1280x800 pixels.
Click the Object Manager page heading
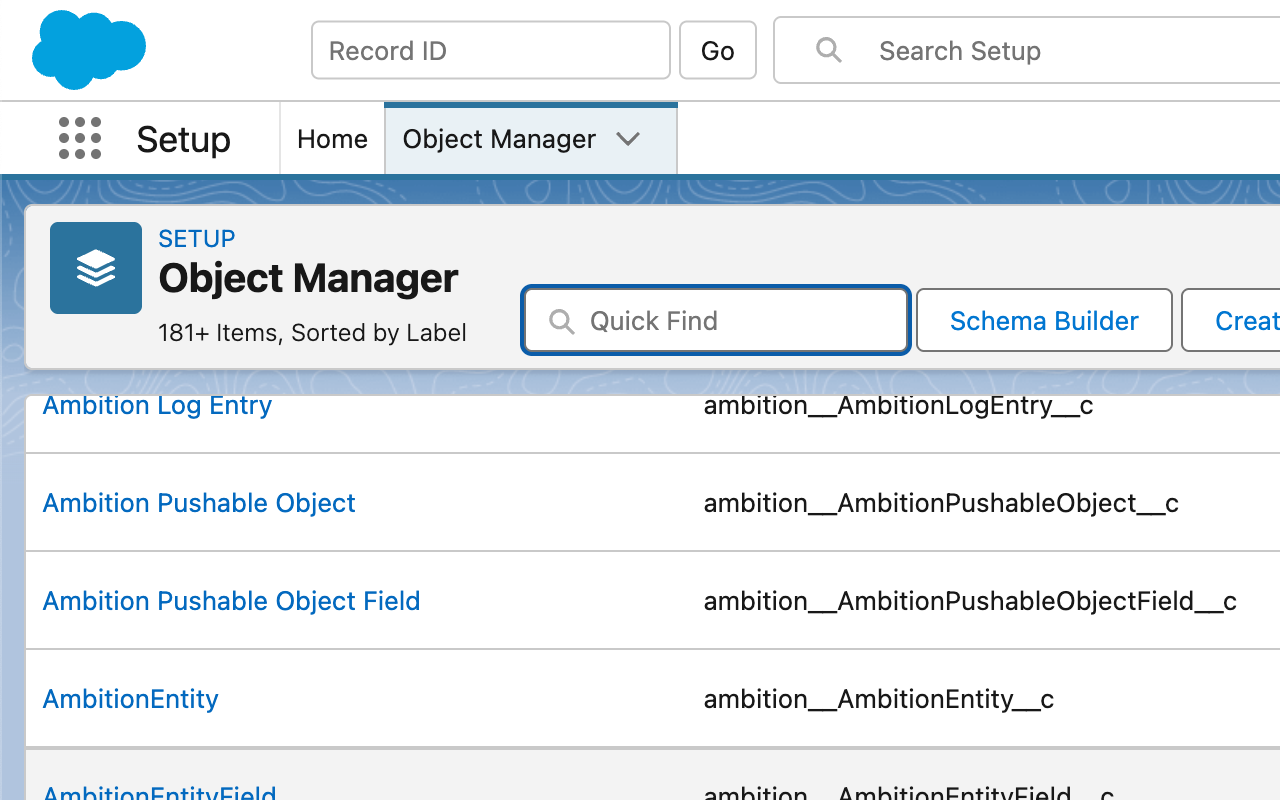309,278
